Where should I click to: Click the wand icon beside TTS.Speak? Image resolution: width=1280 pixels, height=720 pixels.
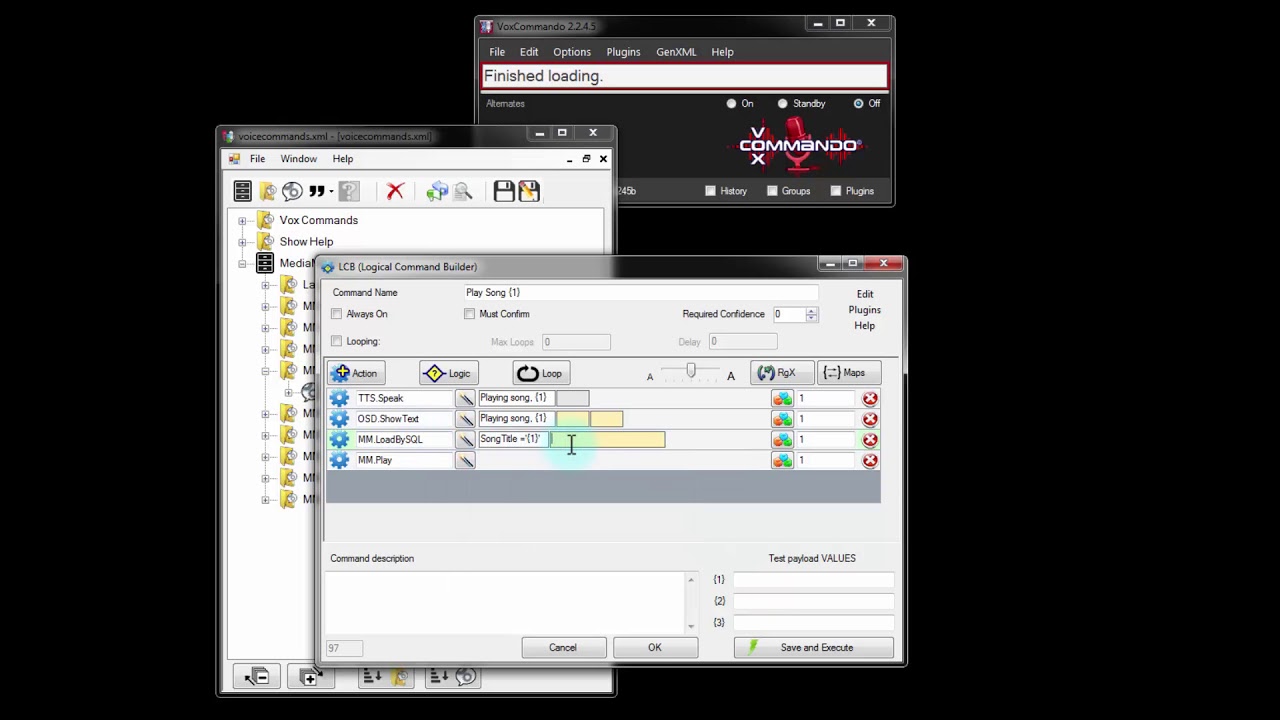[x=465, y=398]
